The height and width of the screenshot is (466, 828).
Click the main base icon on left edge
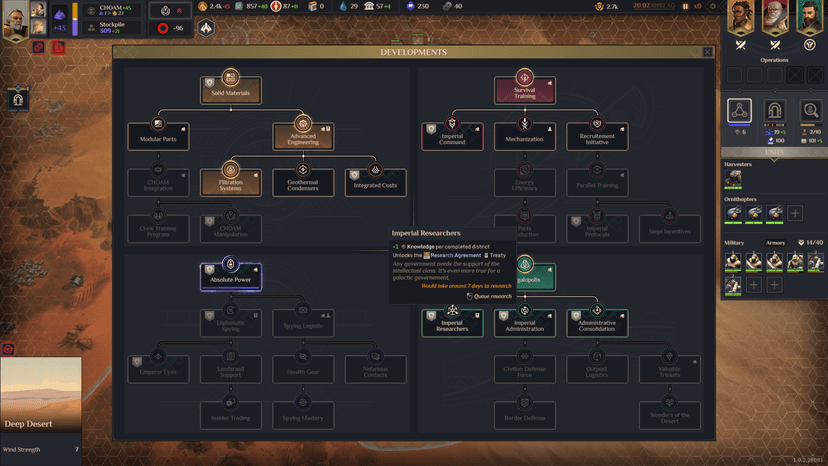(18, 99)
